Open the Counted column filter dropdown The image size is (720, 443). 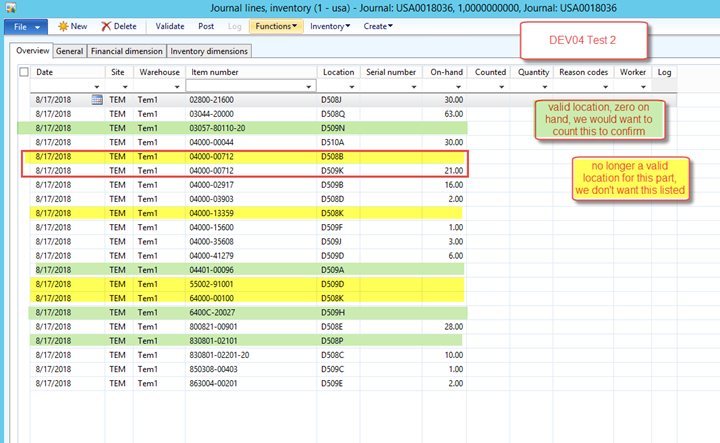(501, 87)
